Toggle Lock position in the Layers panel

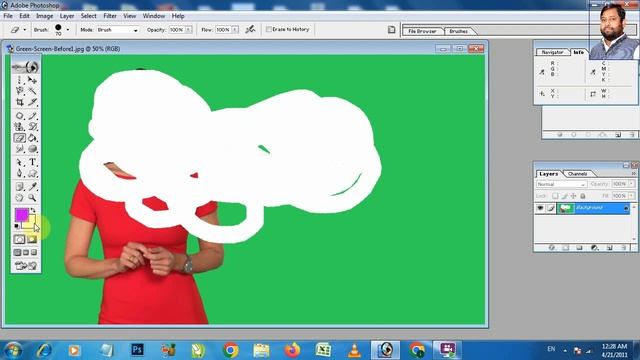tap(573, 196)
